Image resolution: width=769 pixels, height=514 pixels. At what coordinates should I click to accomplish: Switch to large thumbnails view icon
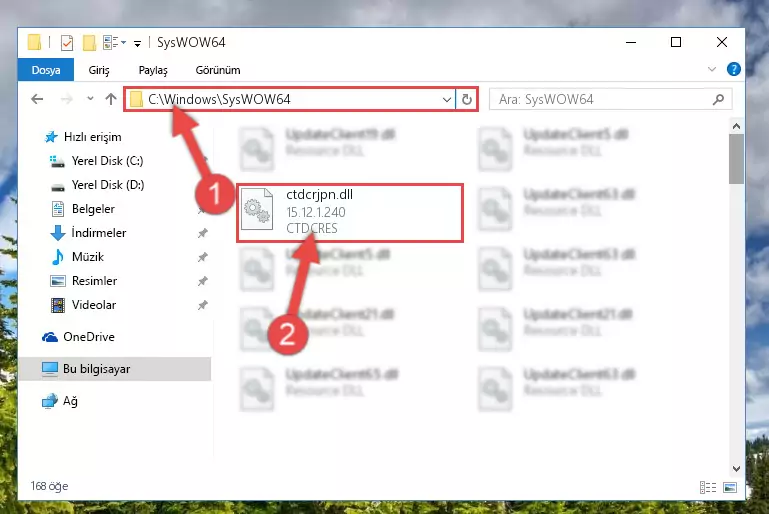730,488
